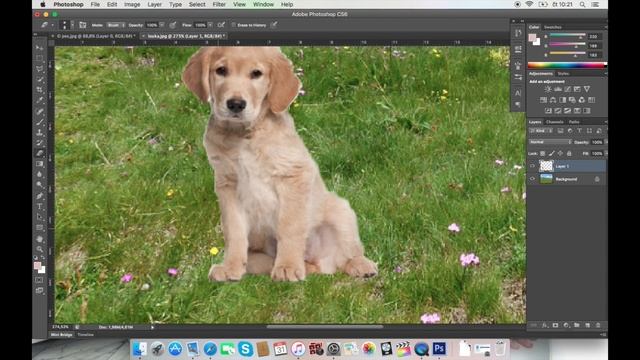Select the Zoom tool in toolbox
Viewport: 640px width, 360px height.
[x=40, y=249]
